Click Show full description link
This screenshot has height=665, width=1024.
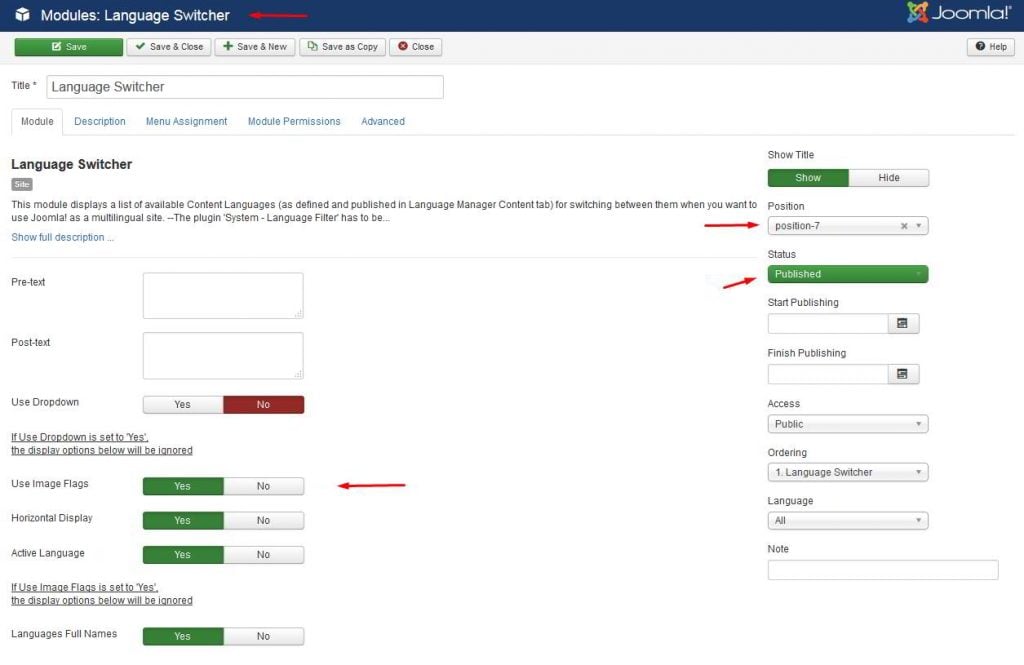[62, 237]
